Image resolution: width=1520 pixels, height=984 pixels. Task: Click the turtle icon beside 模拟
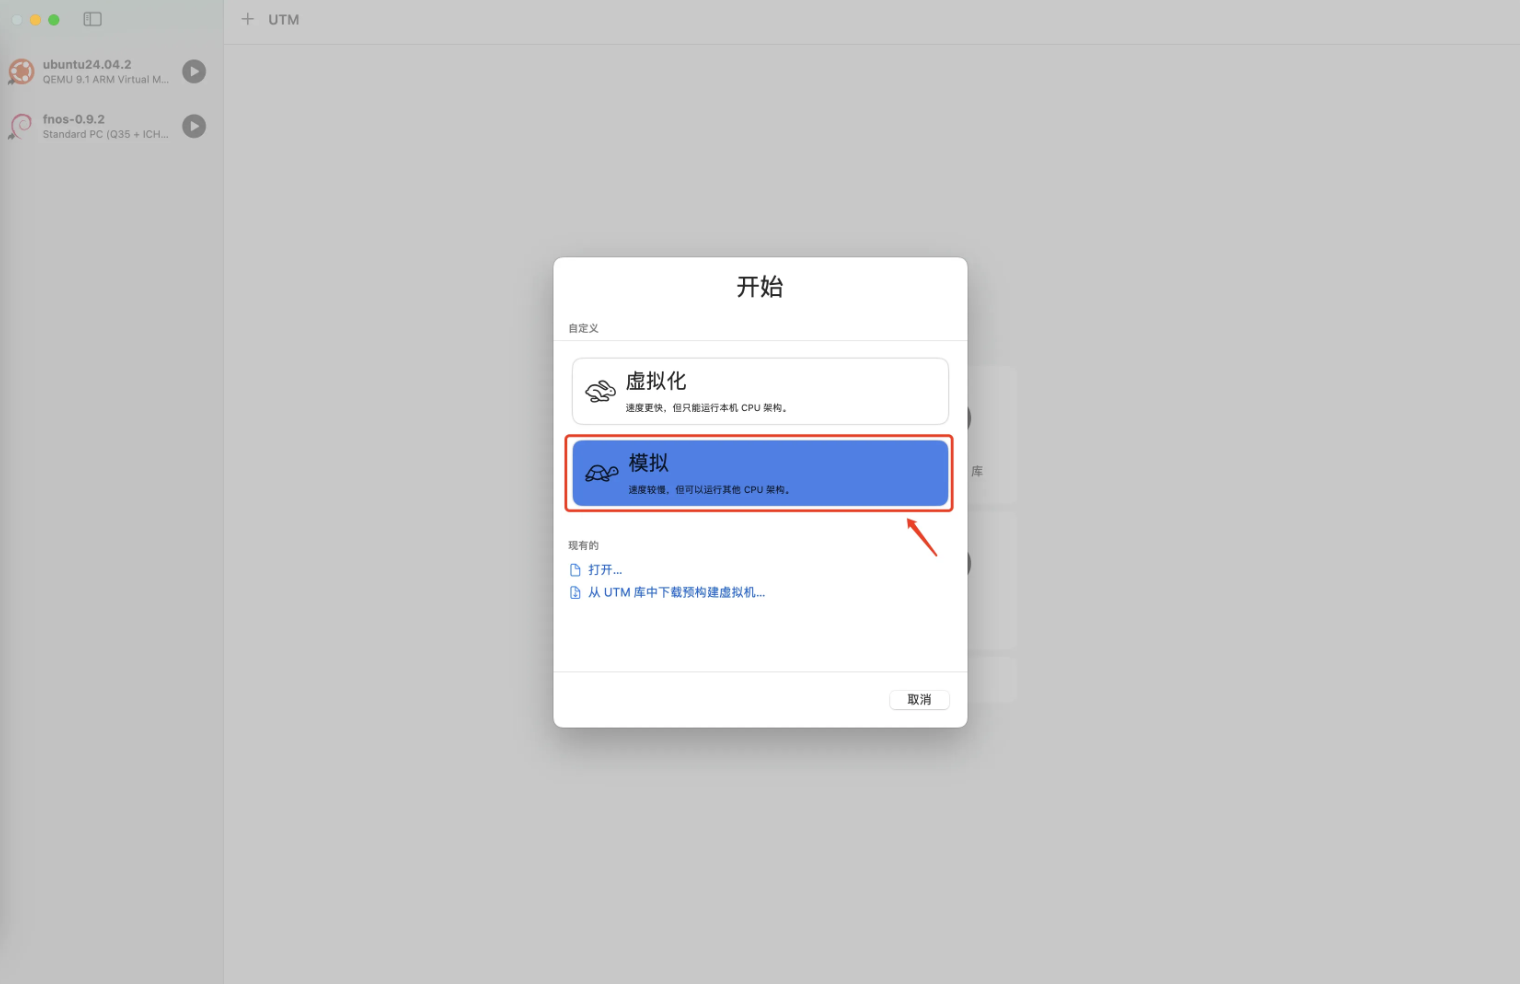[601, 473]
